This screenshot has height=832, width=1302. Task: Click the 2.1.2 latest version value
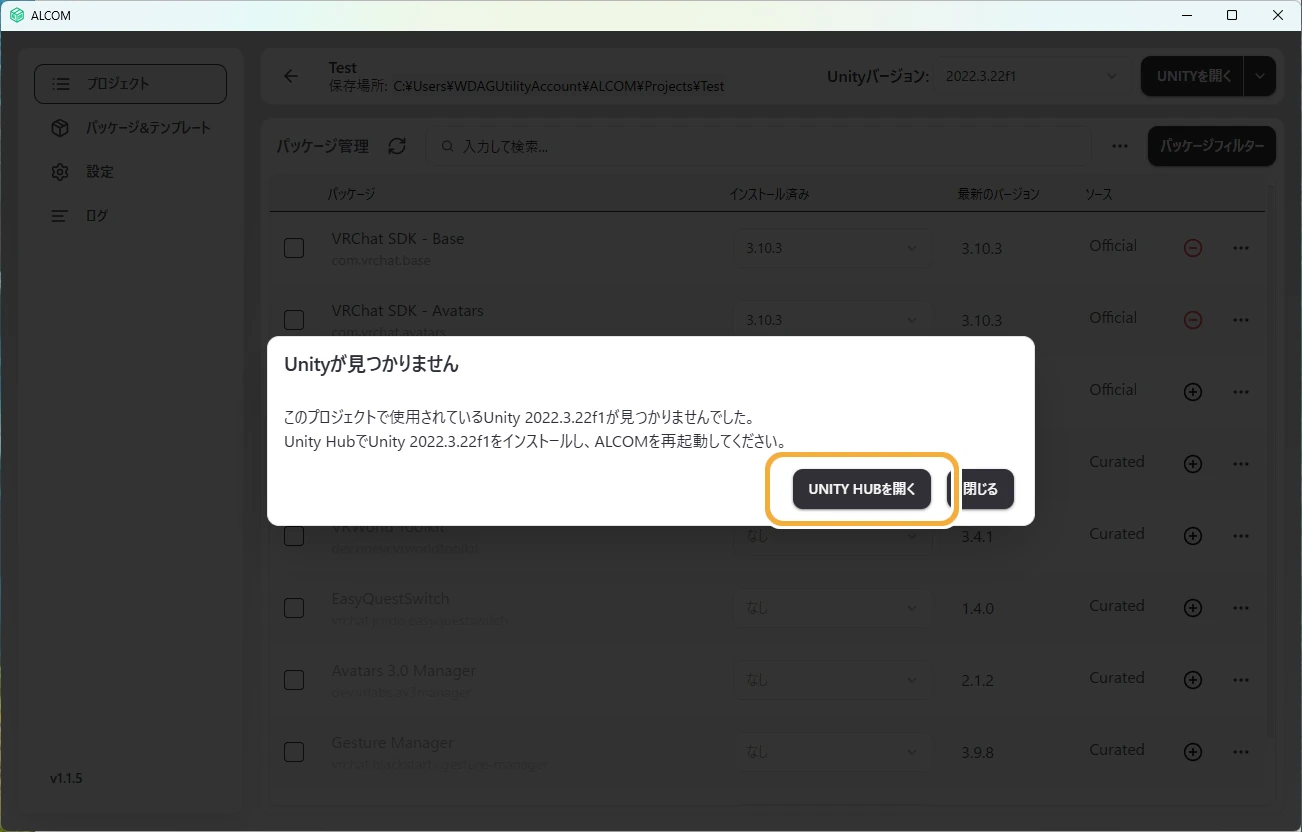click(x=978, y=680)
